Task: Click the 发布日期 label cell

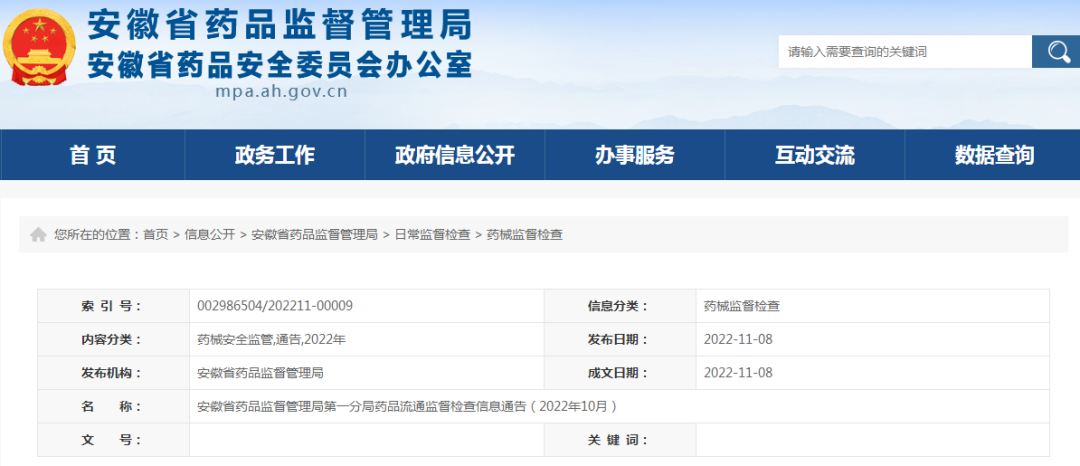Action: (x=620, y=339)
